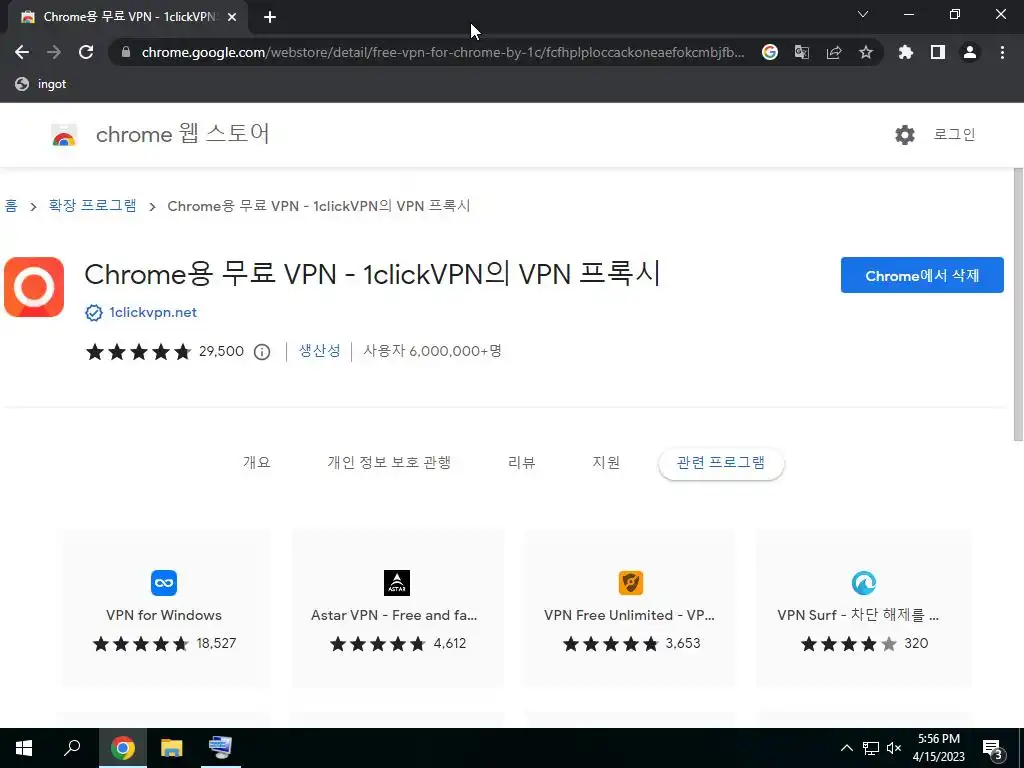Toggle the side panel icon
This screenshot has width=1024, height=768.
pyautogui.click(x=938, y=52)
